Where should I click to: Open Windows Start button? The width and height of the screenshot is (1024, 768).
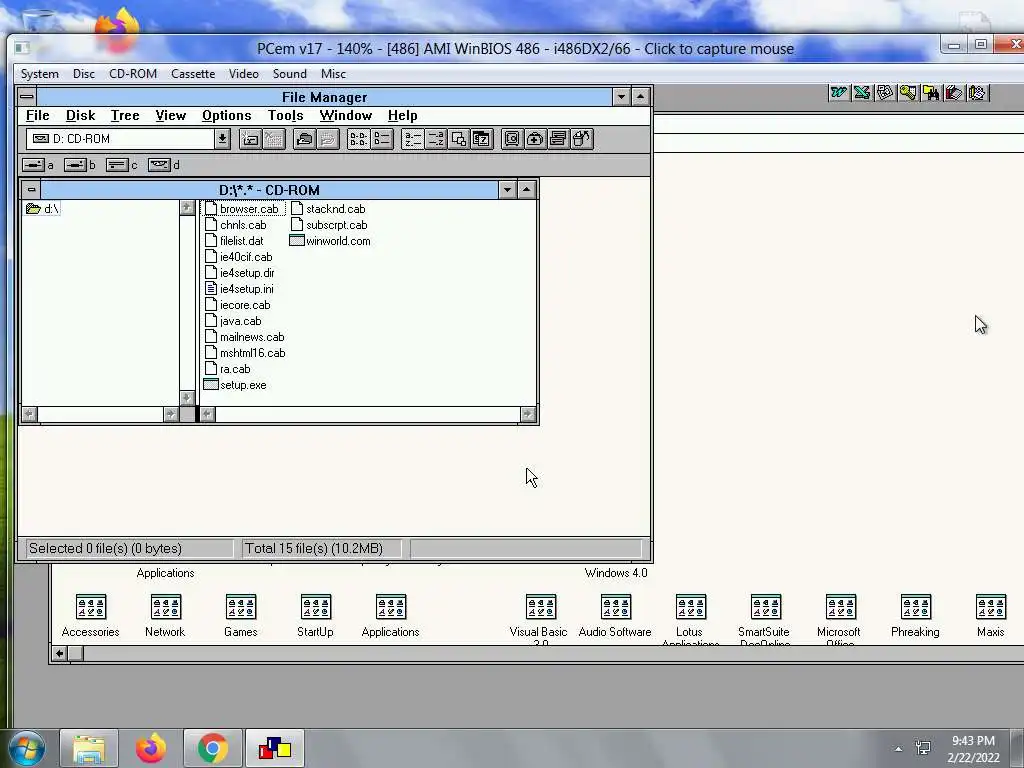(x=27, y=748)
